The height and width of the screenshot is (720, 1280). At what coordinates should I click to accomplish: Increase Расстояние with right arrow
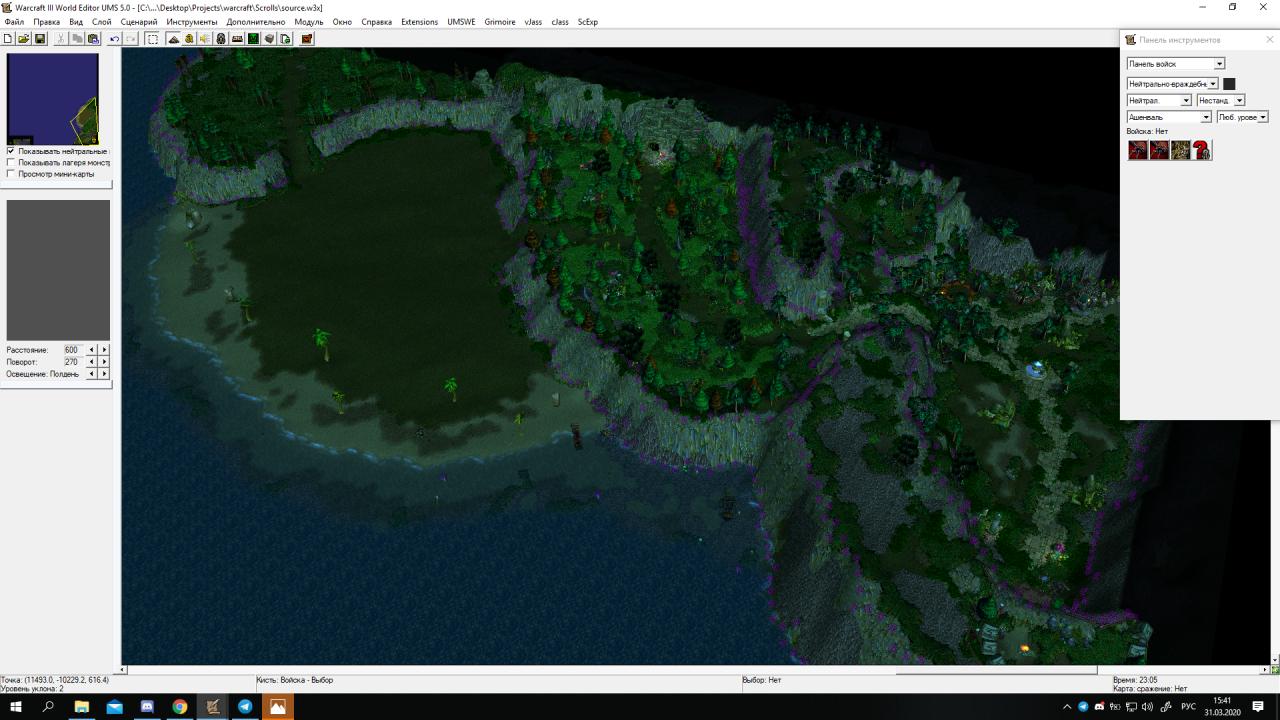pos(104,350)
